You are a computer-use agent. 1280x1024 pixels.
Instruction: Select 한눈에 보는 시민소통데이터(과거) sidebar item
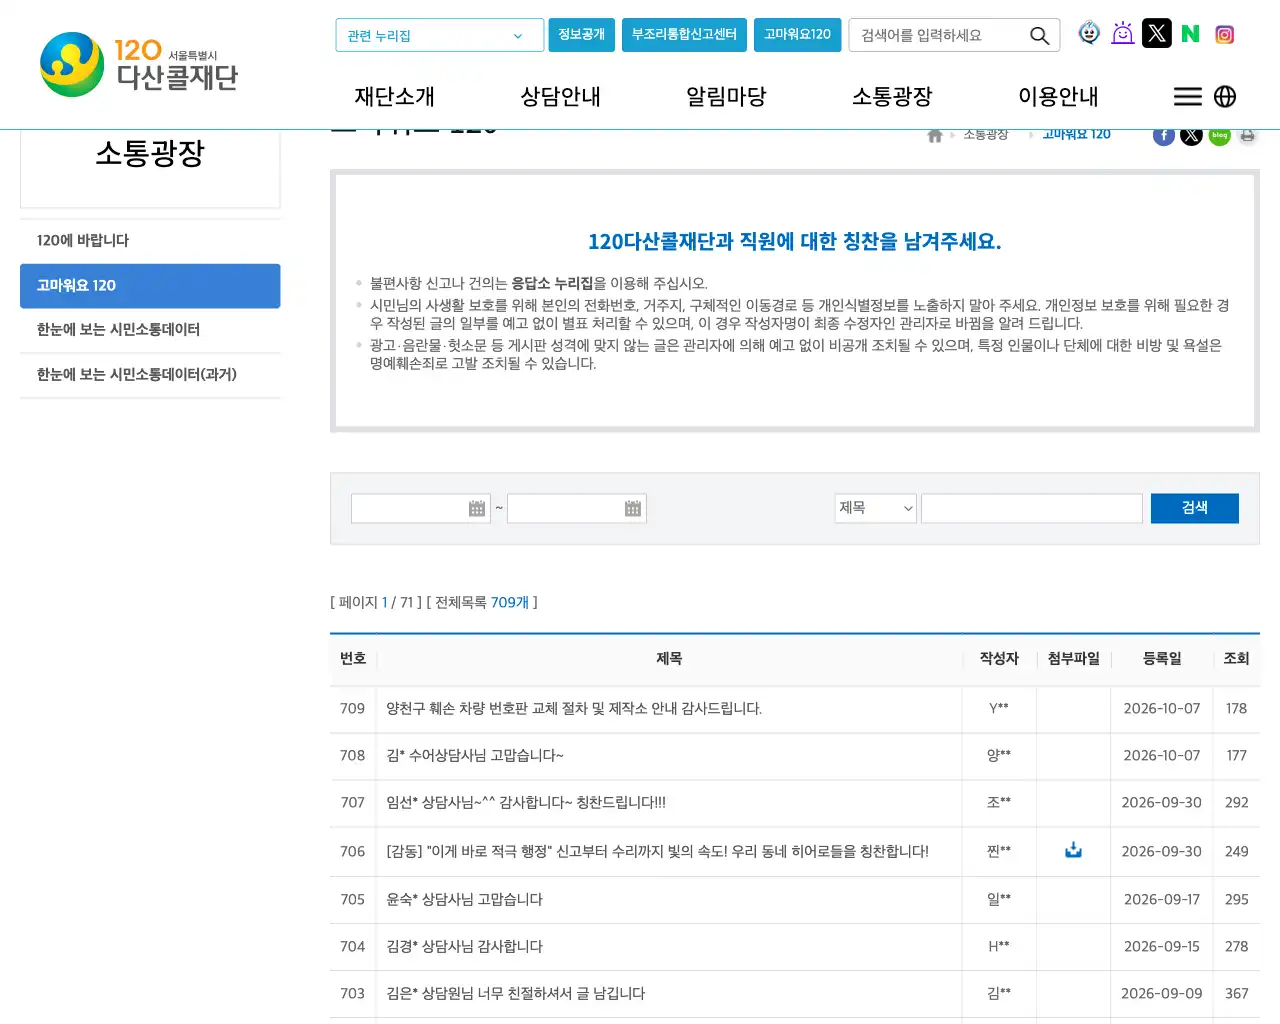click(x=150, y=375)
